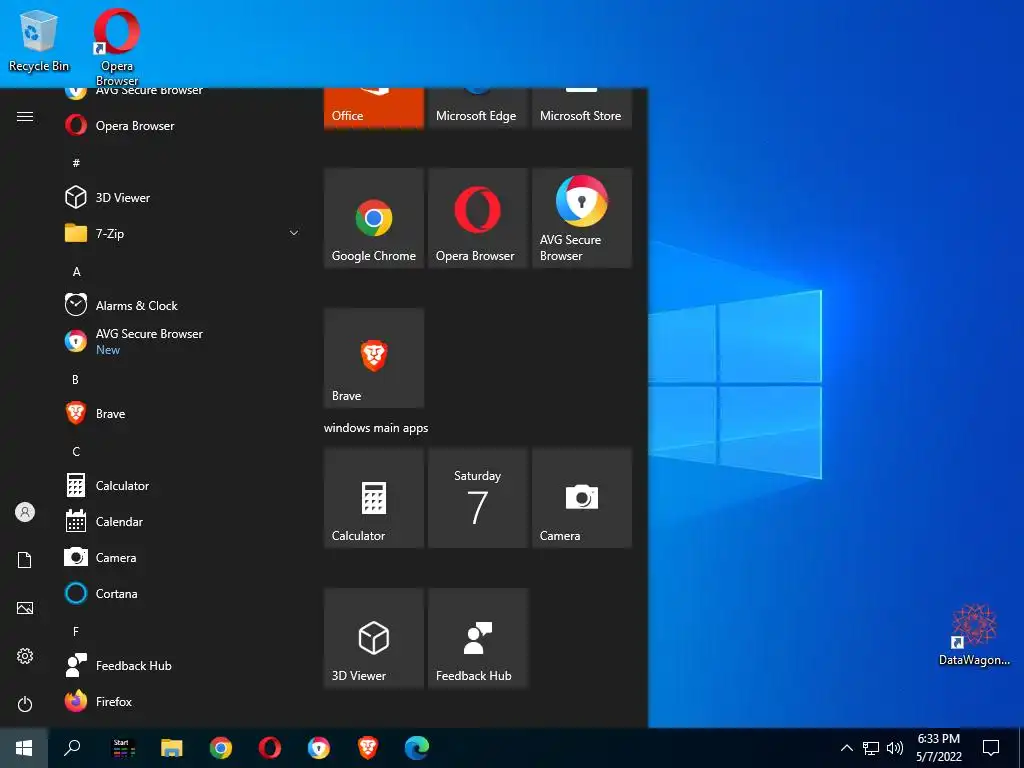Expand the 7-Zip folder chevron
The width and height of the screenshot is (1024, 768).
[294, 233]
